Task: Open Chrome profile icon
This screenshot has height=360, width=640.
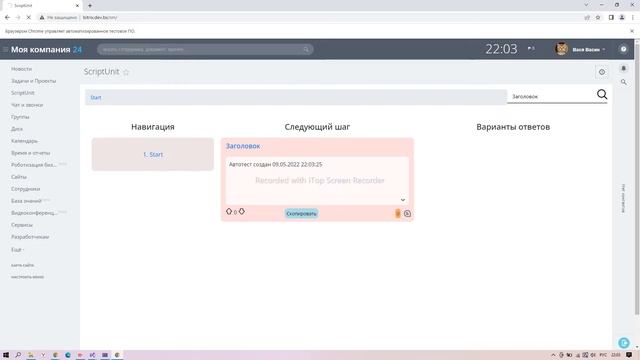Action: [x=622, y=17]
